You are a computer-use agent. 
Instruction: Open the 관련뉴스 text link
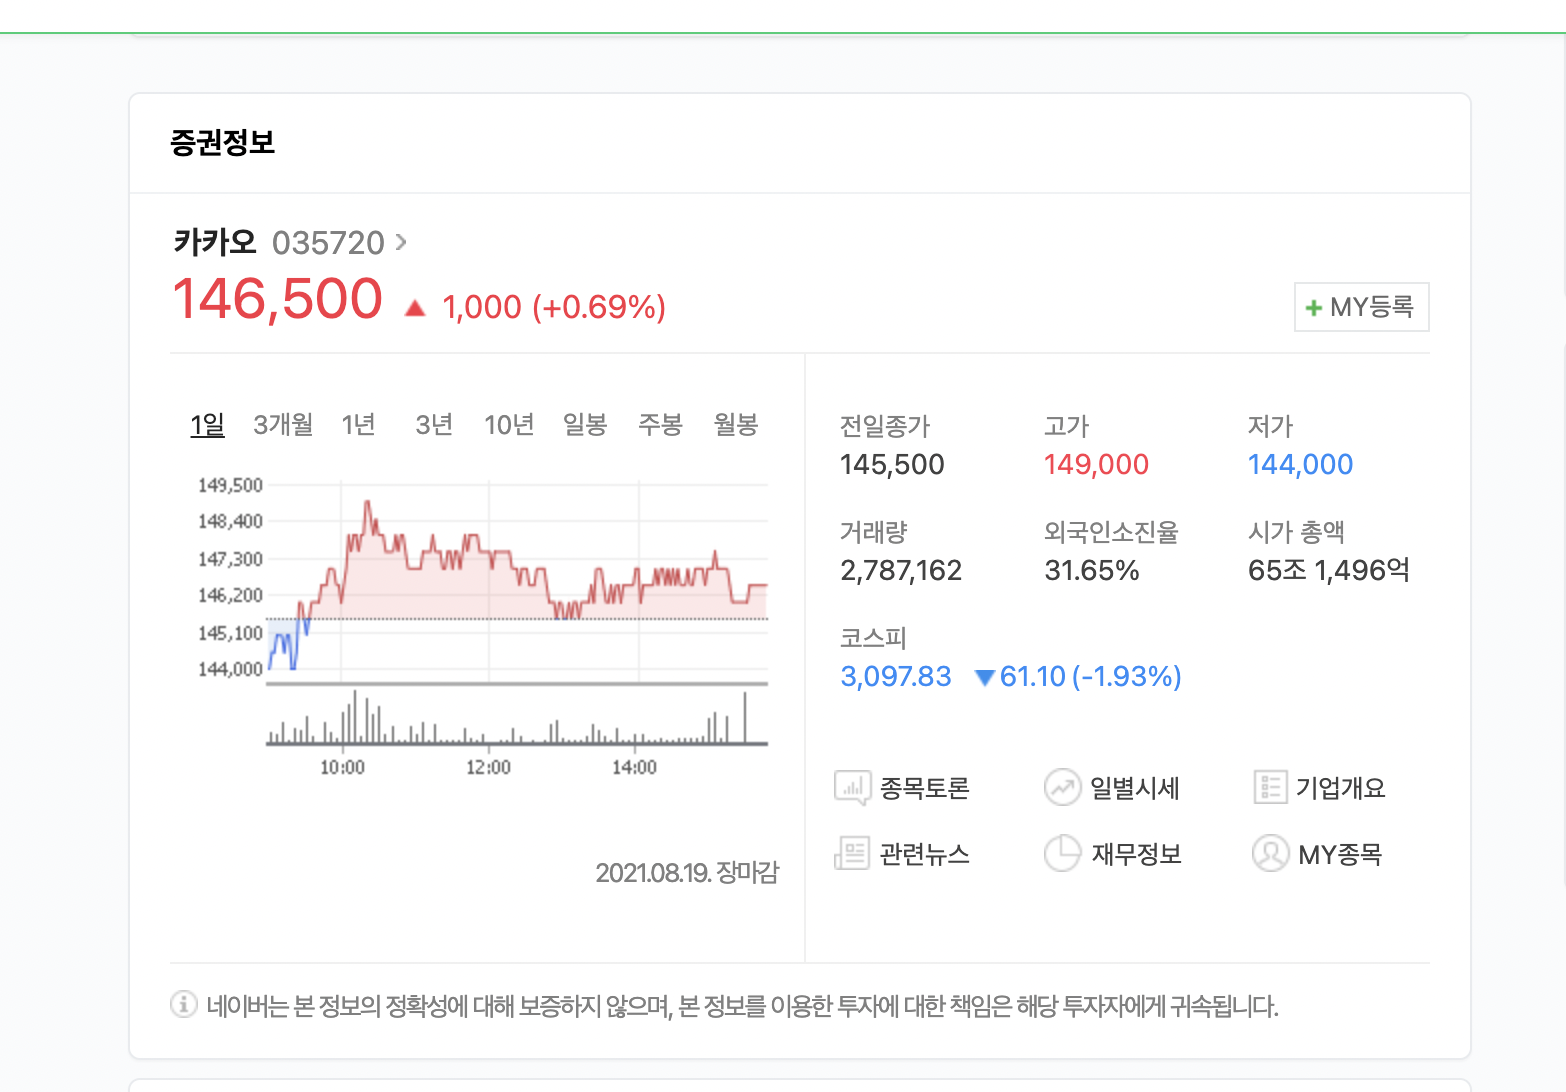coord(924,854)
